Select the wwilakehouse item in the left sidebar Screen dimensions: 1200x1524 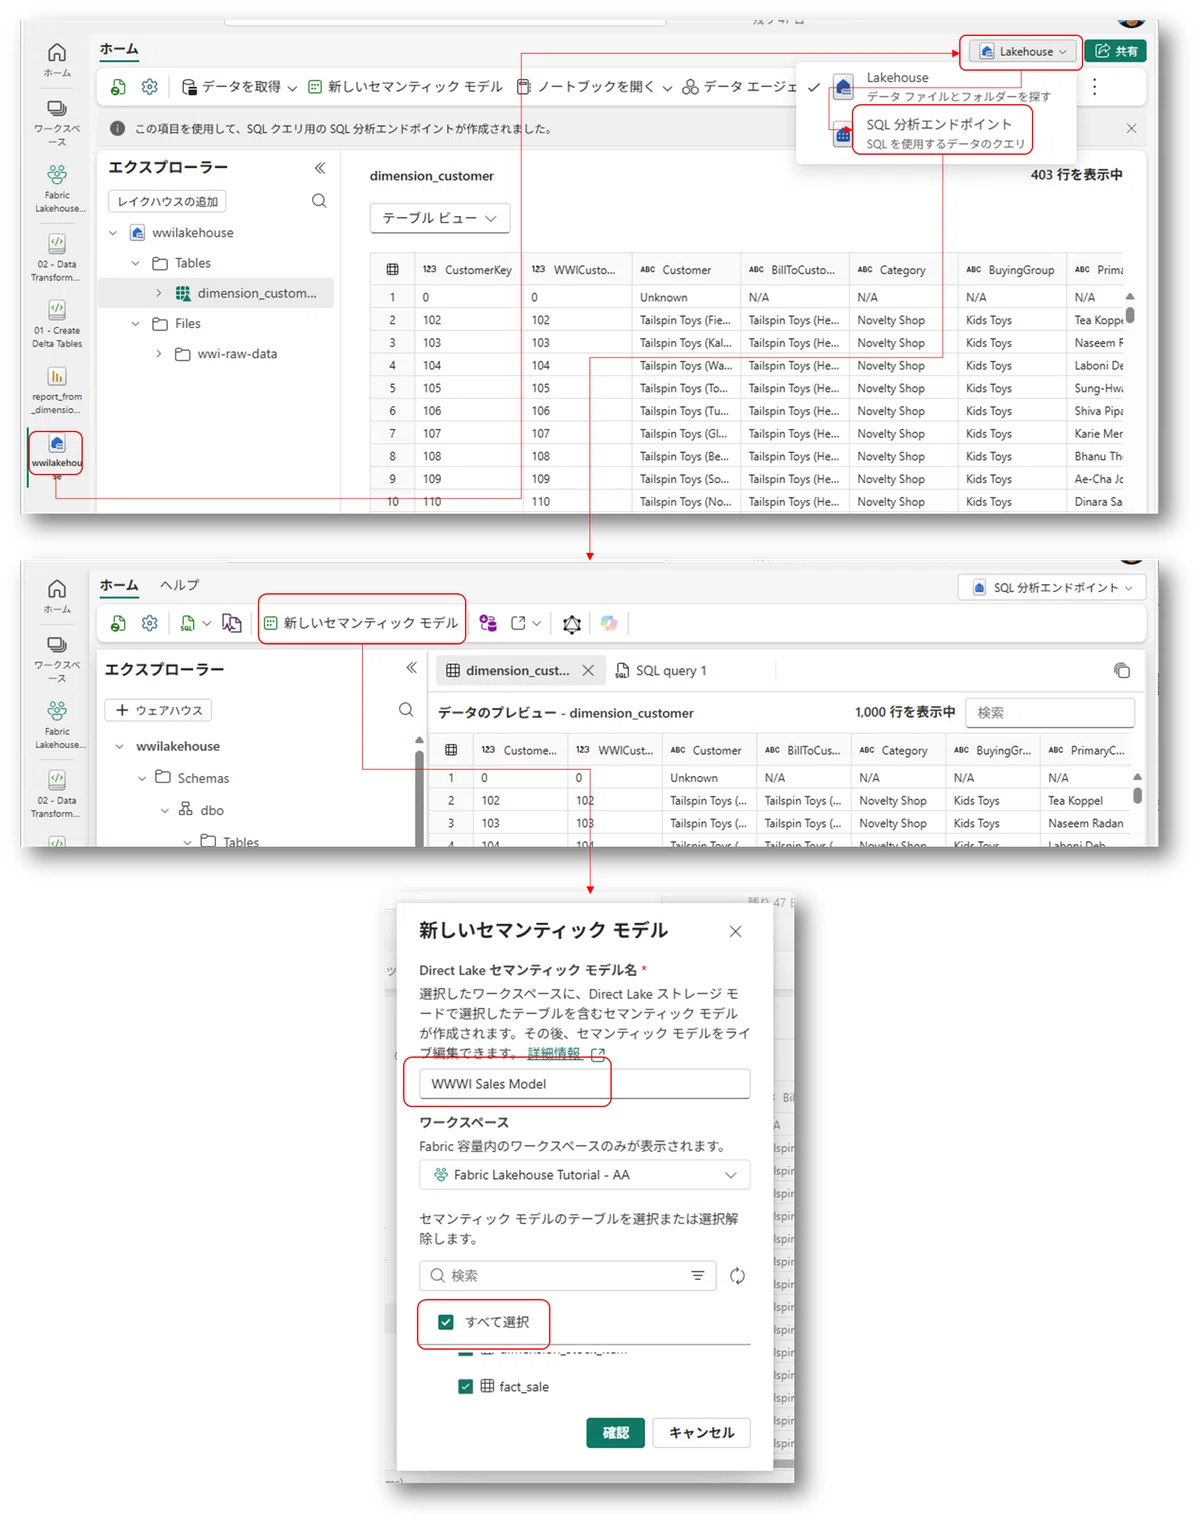pyautogui.click(x=57, y=453)
